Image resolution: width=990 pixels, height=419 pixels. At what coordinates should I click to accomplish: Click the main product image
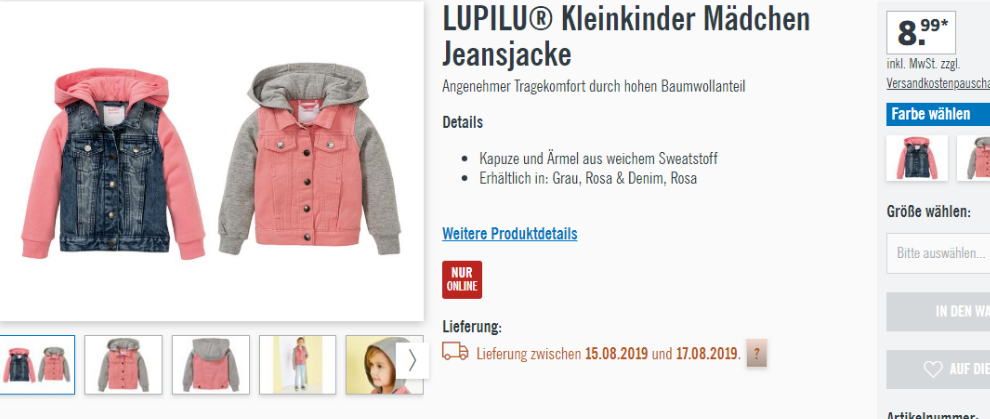(x=211, y=161)
